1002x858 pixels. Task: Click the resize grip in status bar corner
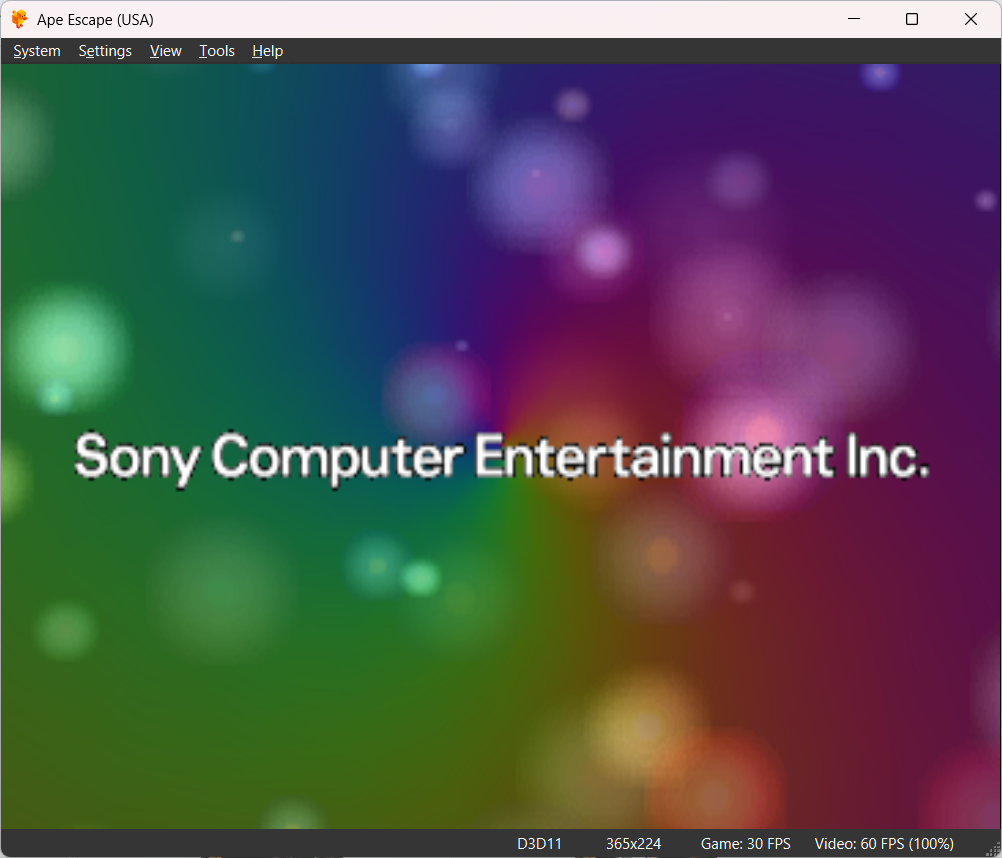pos(994,850)
